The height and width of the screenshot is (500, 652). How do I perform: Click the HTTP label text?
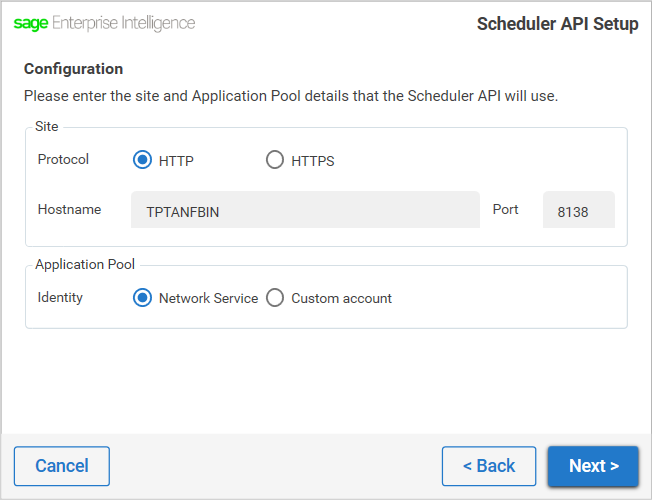(x=176, y=161)
